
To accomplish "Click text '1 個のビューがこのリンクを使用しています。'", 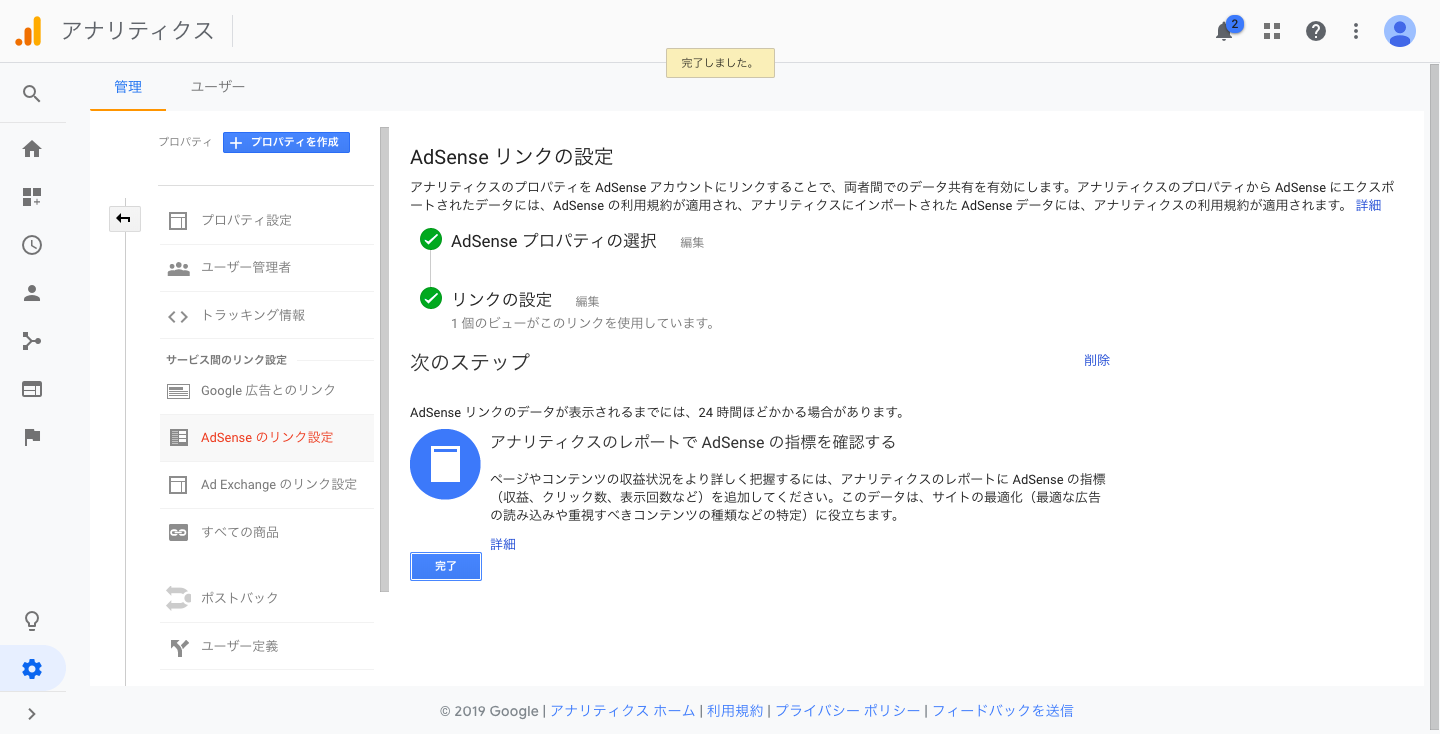I will (x=583, y=323).
